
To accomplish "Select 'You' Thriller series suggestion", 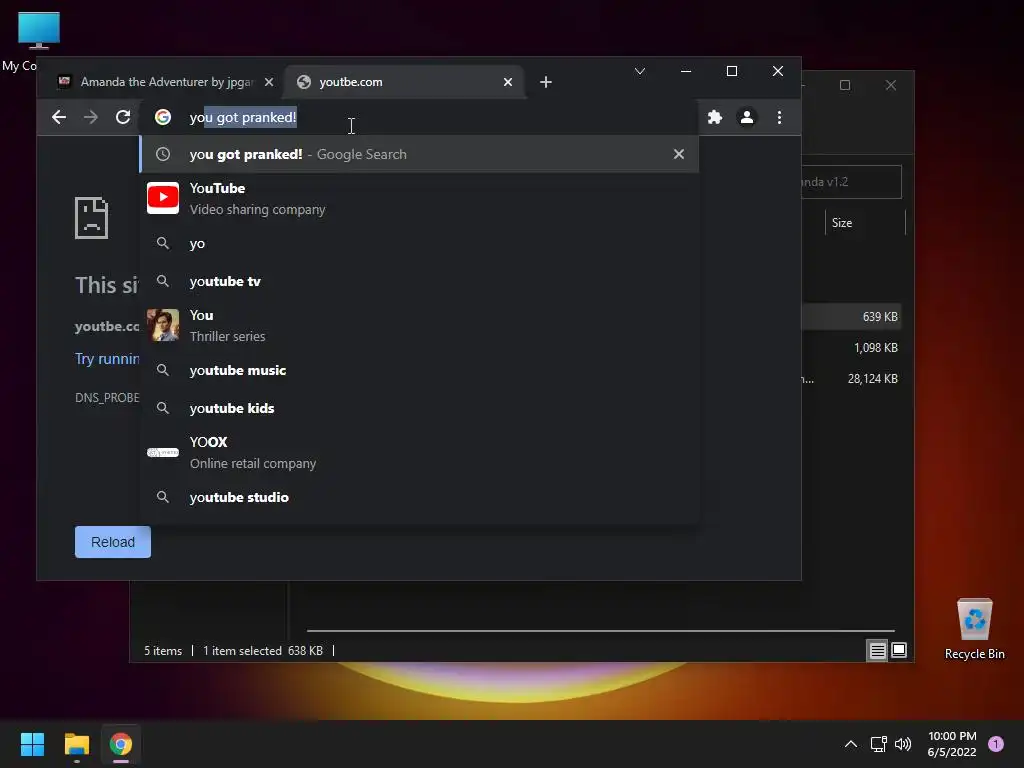I will tap(419, 325).
